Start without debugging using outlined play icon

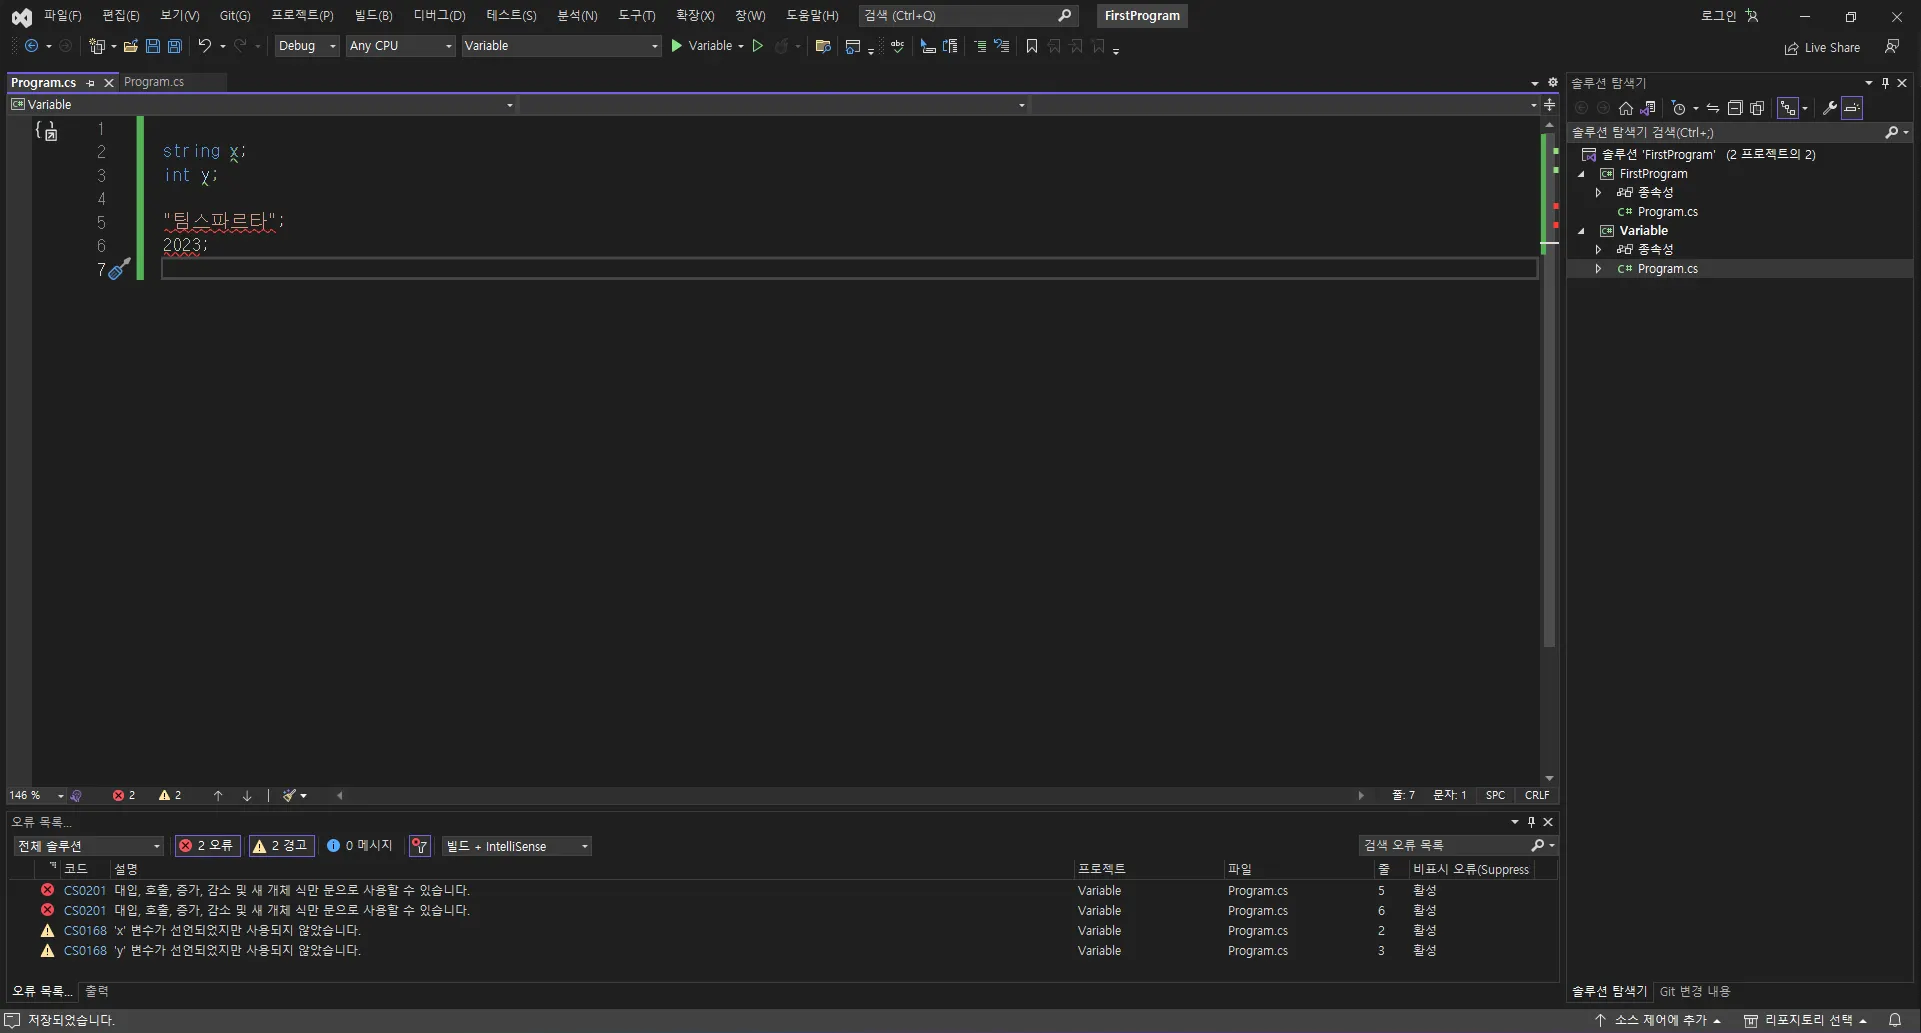758,46
